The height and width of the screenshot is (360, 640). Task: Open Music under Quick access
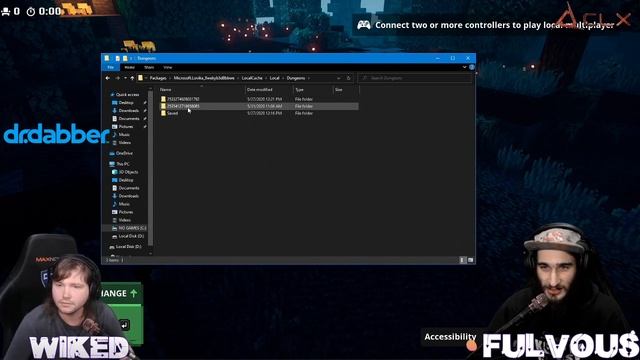coord(124,134)
